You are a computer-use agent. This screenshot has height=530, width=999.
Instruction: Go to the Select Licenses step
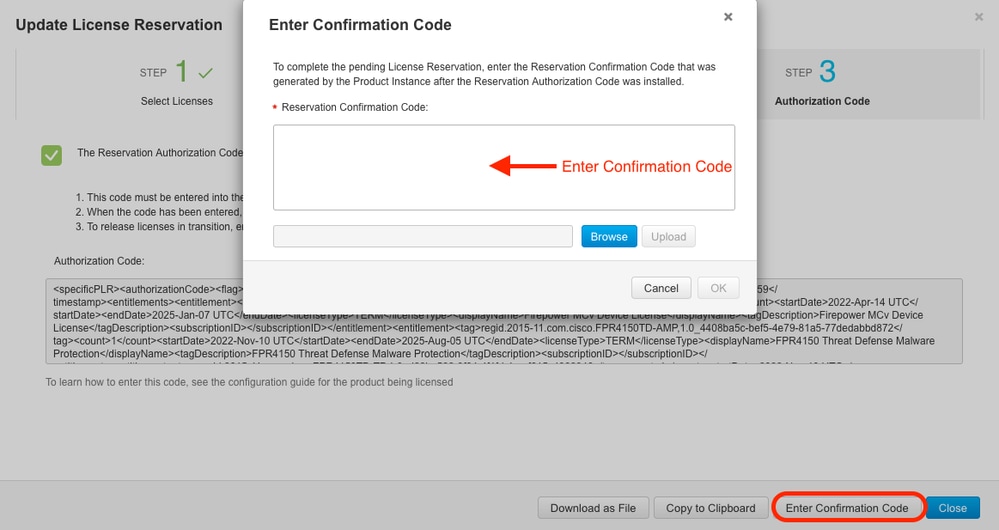(x=176, y=101)
